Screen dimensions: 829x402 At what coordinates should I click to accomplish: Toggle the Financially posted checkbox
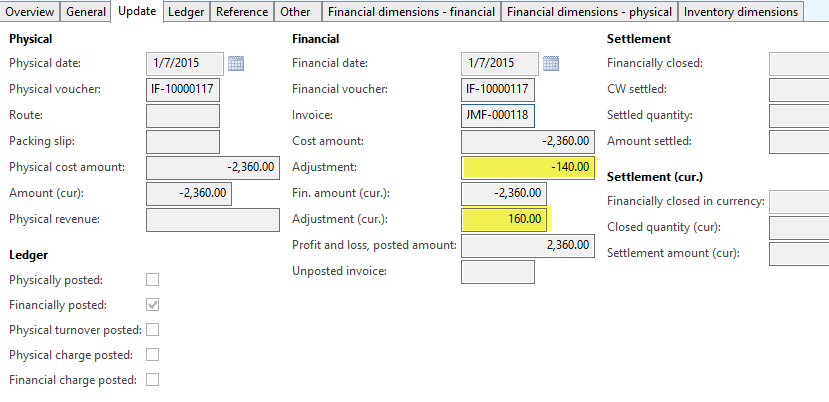tap(153, 304)
